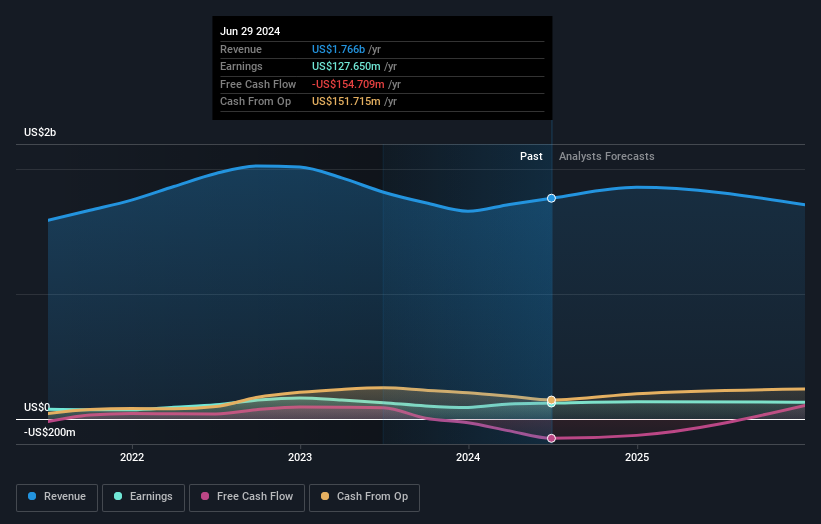
Task: Toggle the Free Cash Flow legend button
Action: pos(247,497)
